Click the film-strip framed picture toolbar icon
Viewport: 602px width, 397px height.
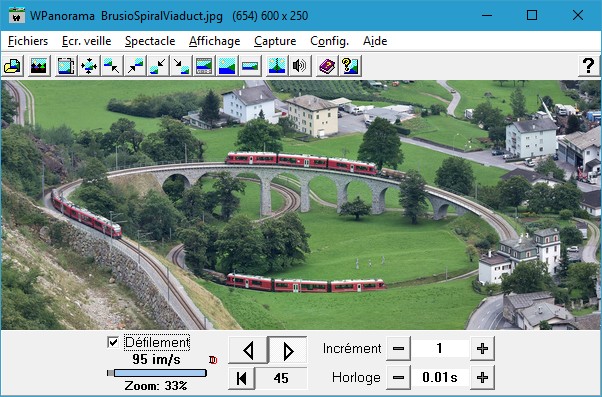(66, 66)
